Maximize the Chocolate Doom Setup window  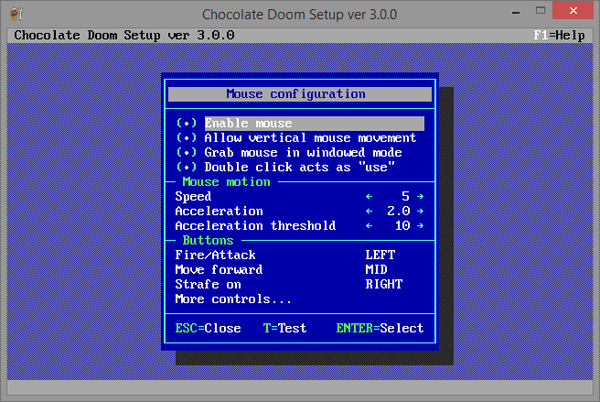tap(540, 11)
